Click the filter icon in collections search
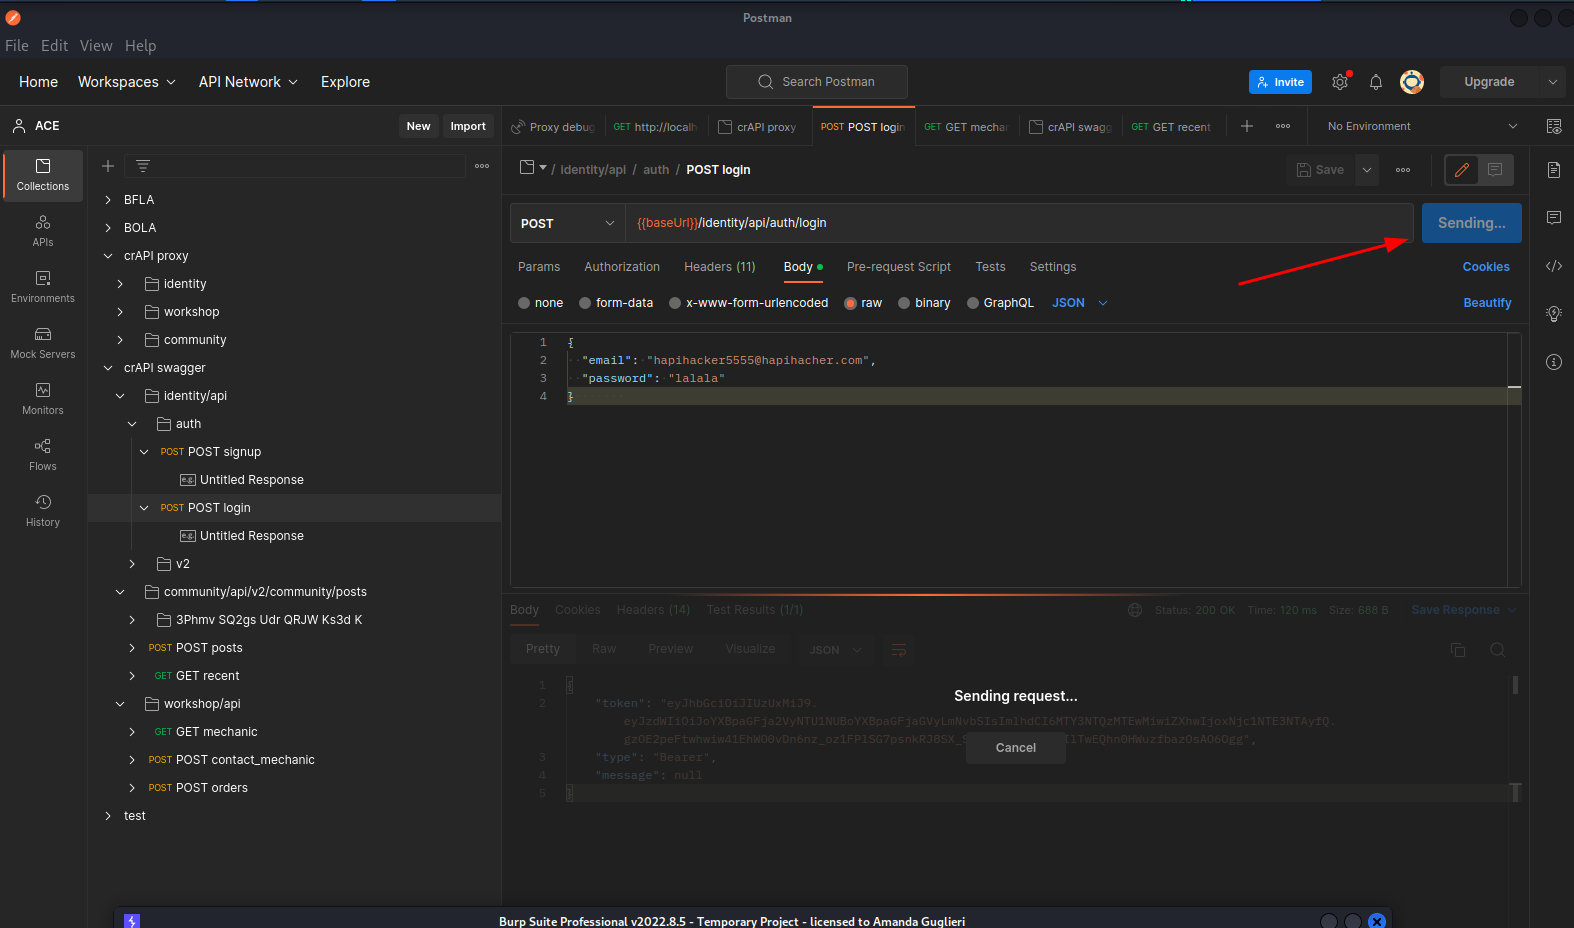1574x928 pixels. [143, 166]
